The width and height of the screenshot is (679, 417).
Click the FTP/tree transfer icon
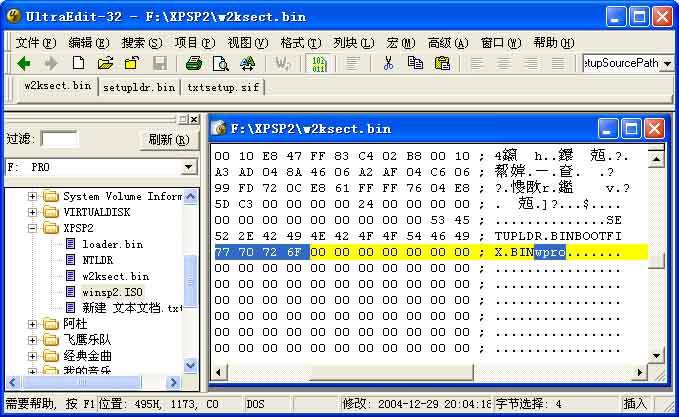pyautogui.click(x=248, y=64)
